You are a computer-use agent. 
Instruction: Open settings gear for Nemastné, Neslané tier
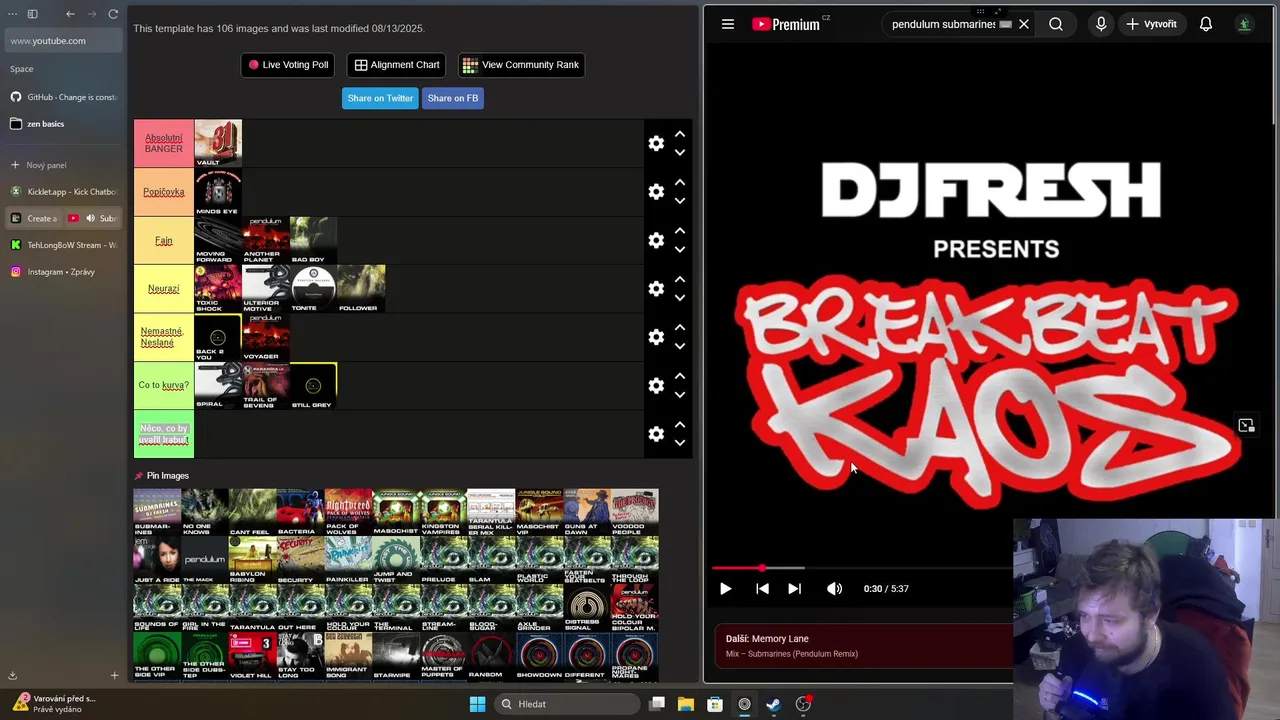click(656, 337)
